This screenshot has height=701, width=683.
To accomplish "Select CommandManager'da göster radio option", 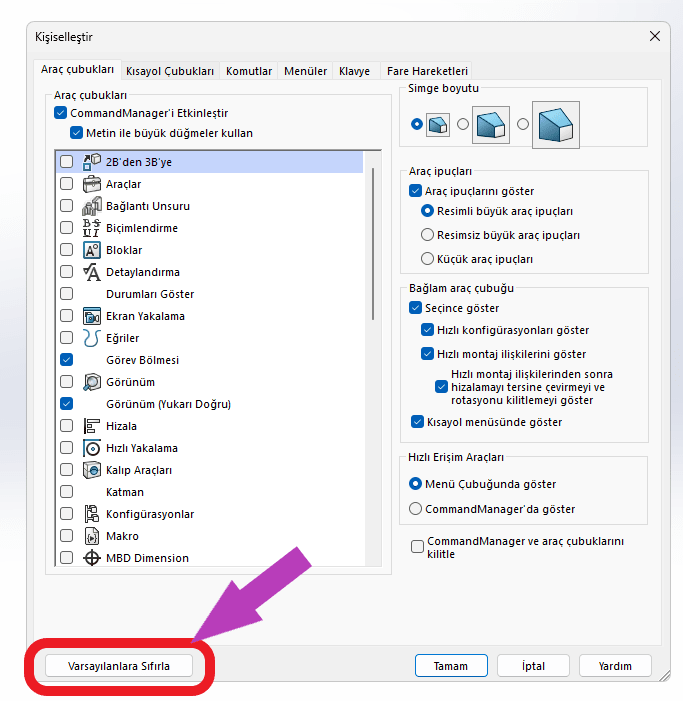I will pyautogui.click(x=416, y=509).
